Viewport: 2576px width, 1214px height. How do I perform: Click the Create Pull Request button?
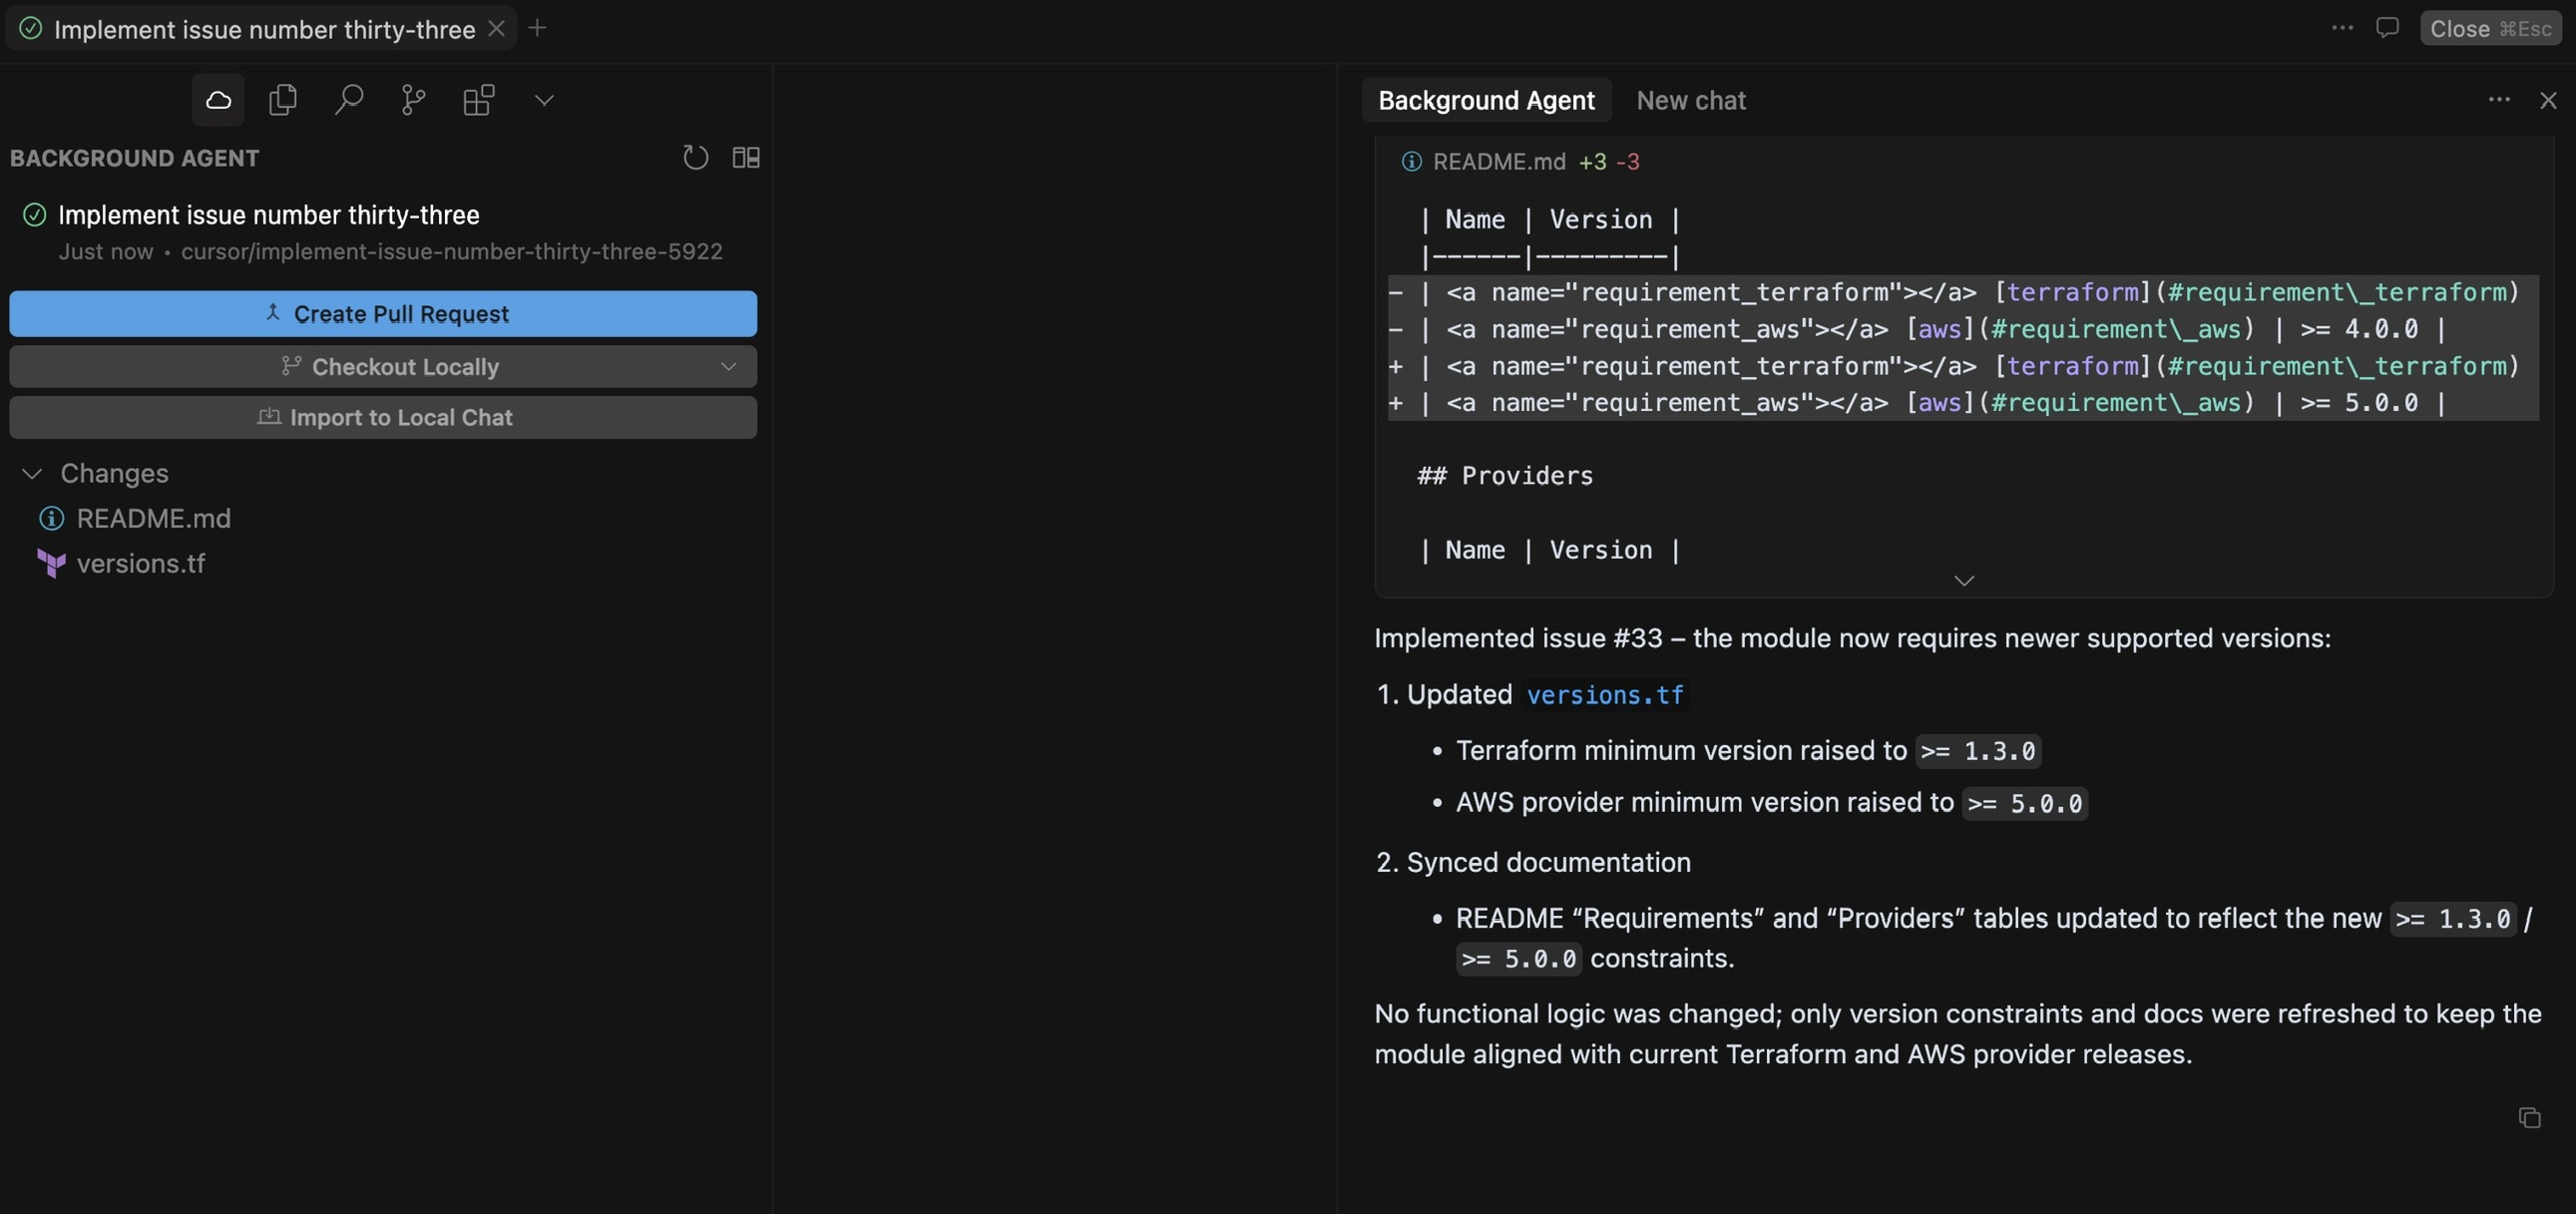coord(383,314)
